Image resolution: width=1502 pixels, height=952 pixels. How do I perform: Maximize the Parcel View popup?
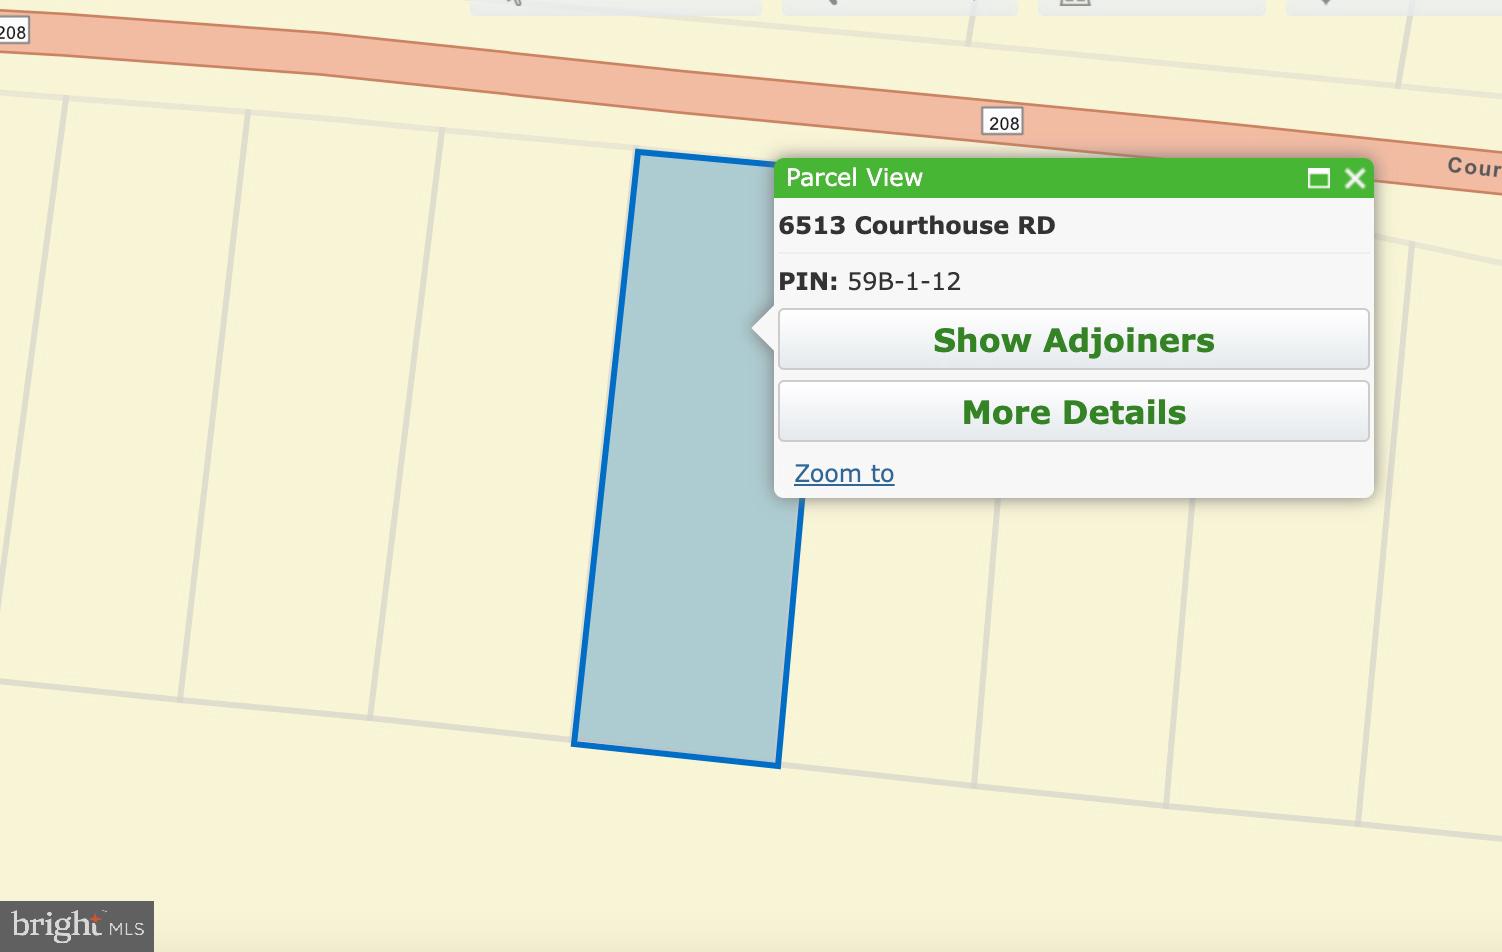[x=1319, y=178]
